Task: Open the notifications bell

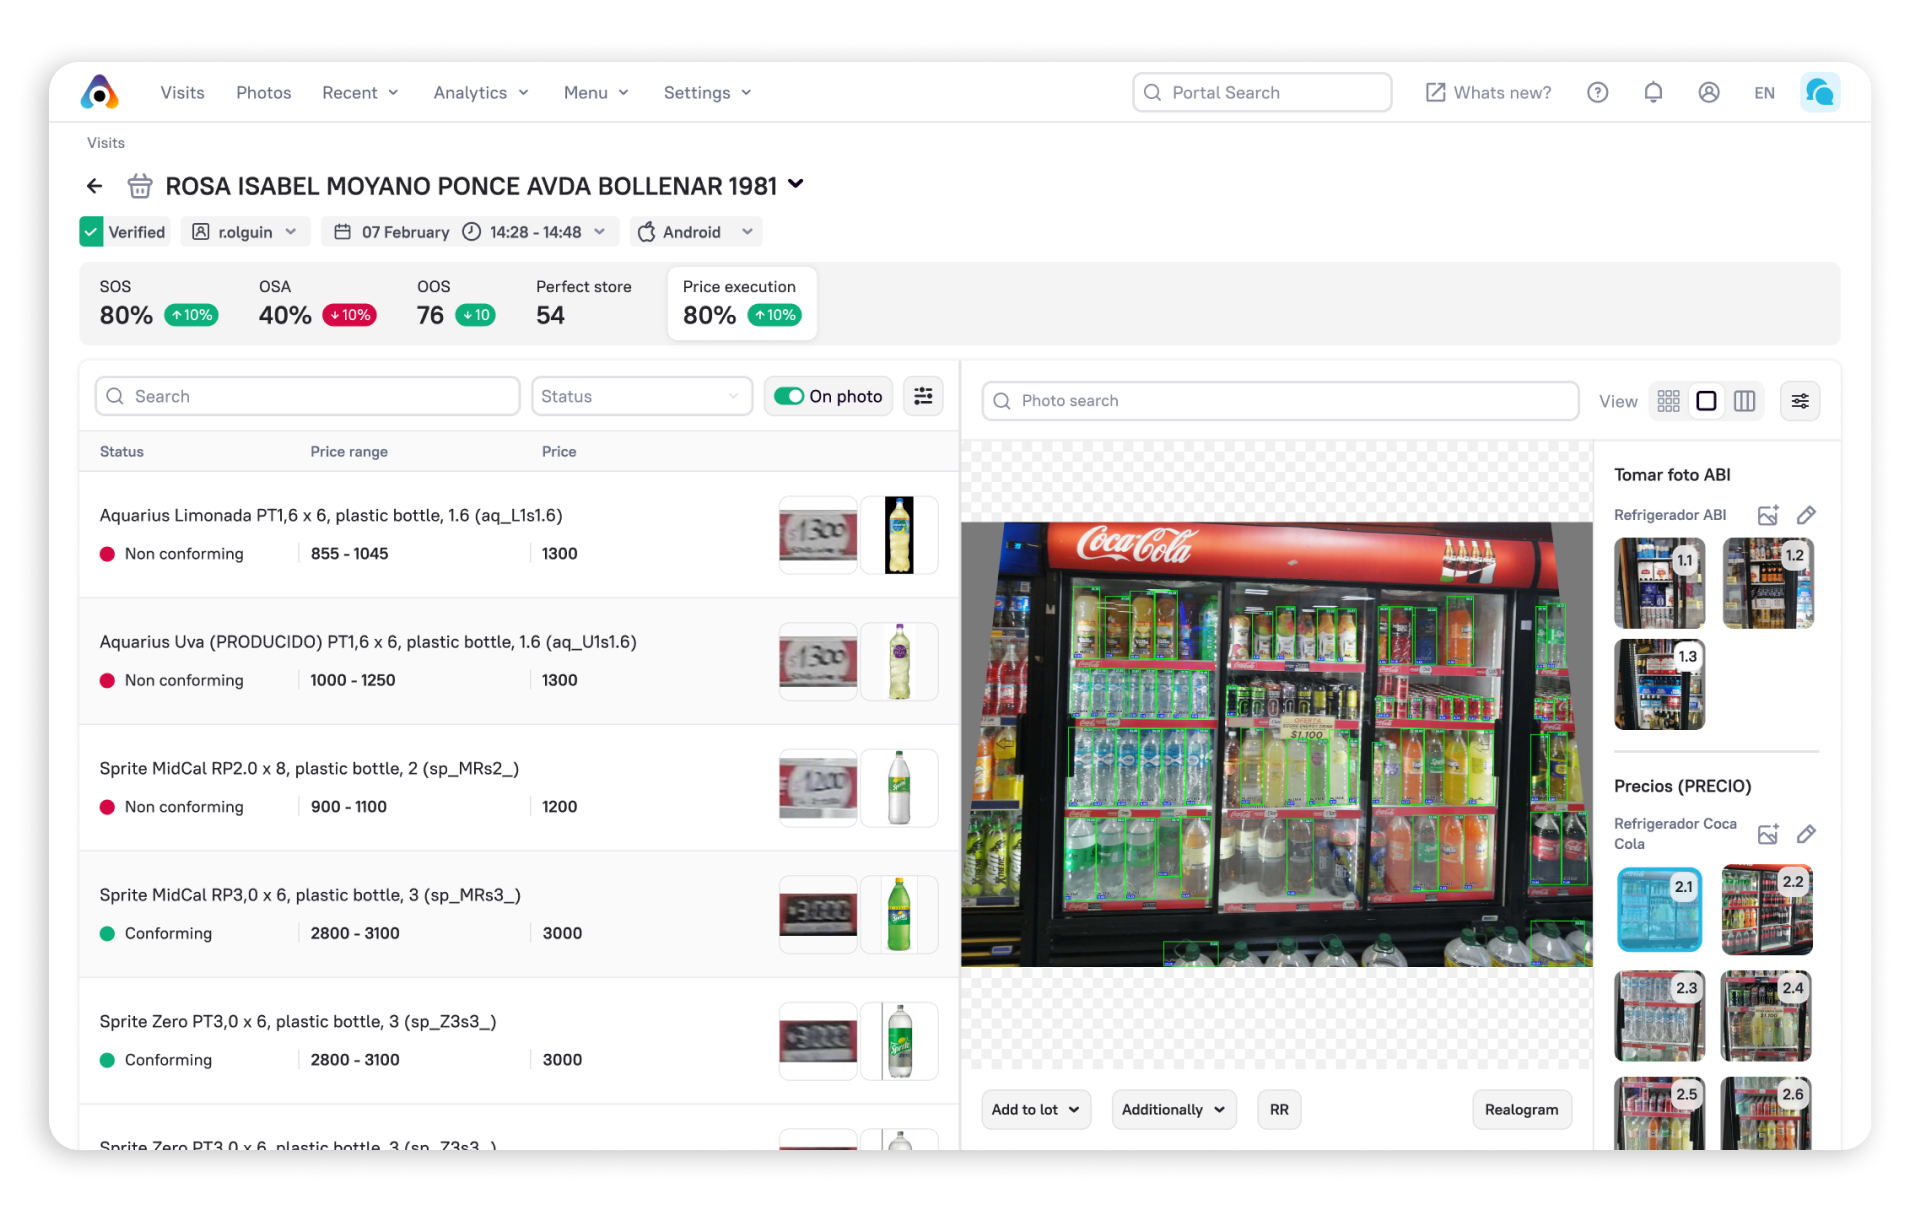Action: [x=1653, y=93]
